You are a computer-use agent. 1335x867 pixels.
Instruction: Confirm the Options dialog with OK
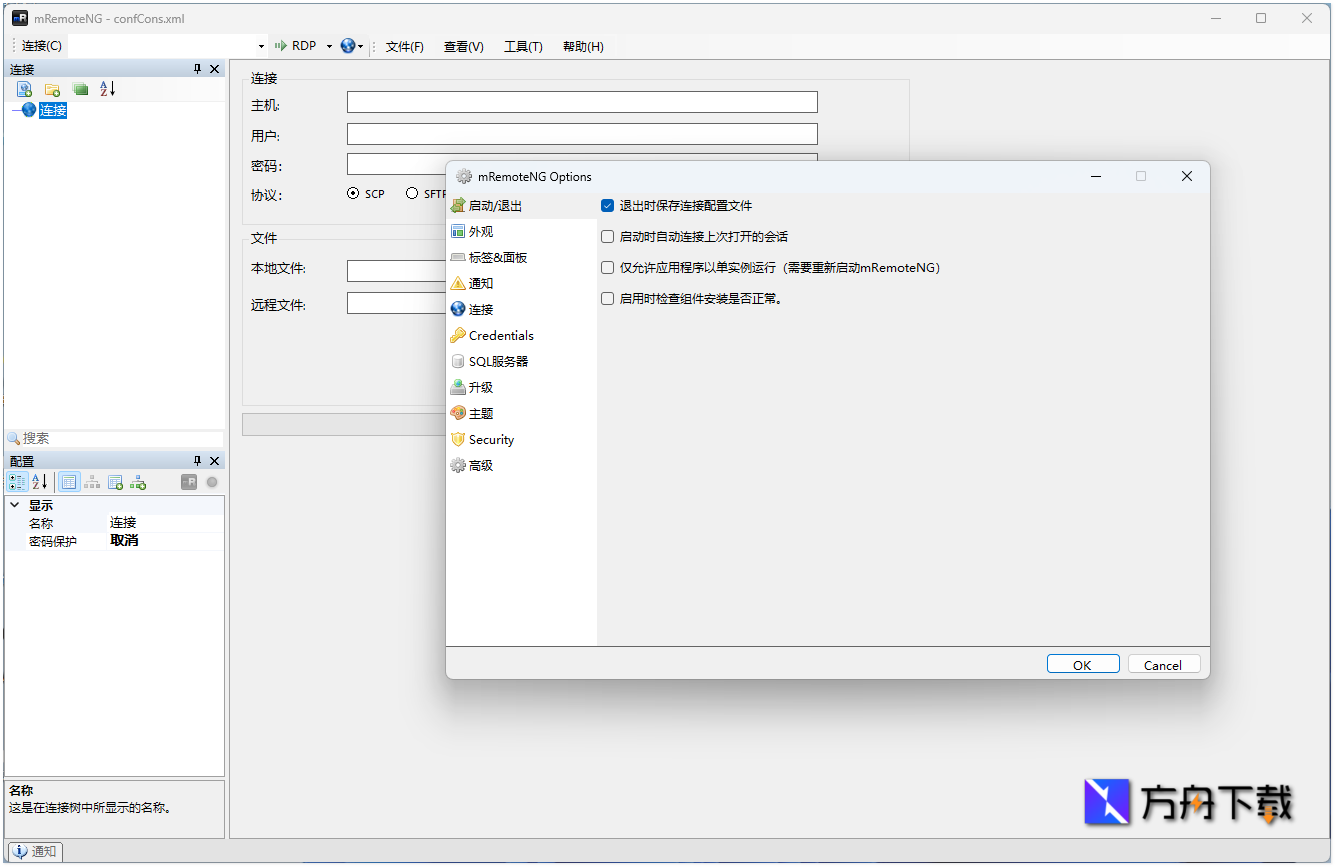click(1083, 665)
